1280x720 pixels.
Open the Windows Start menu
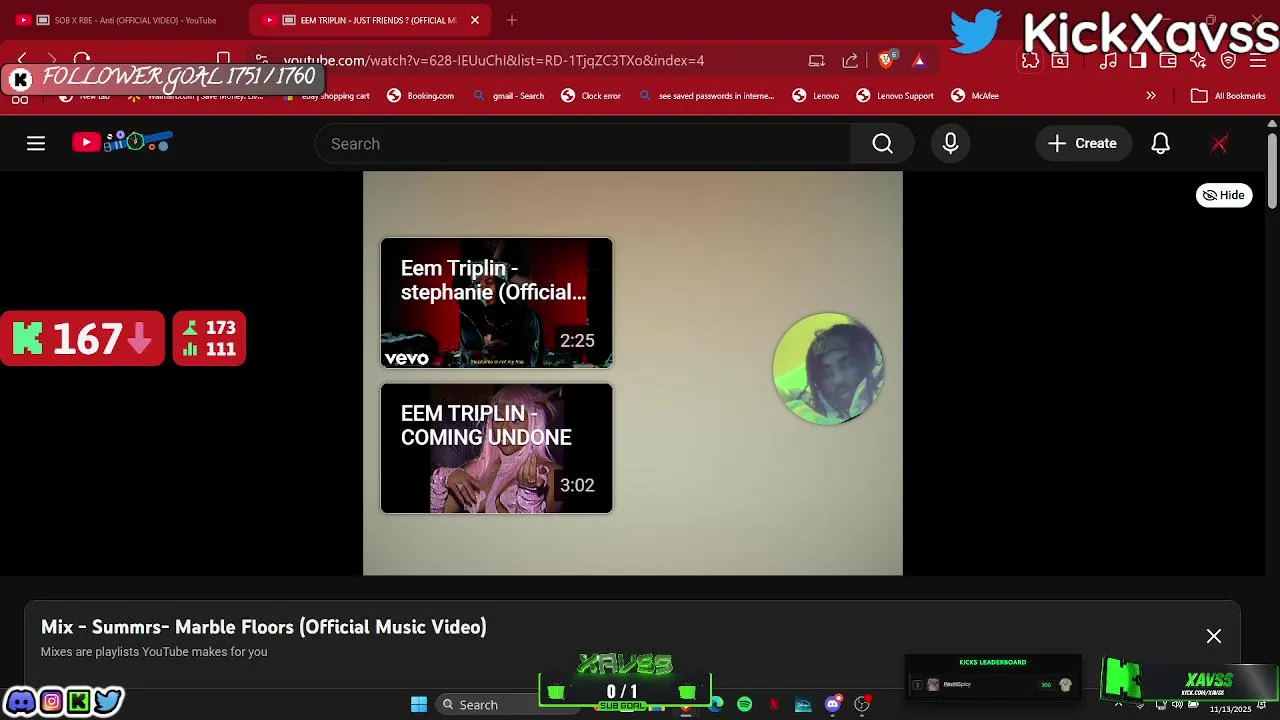tap(419, 705)
